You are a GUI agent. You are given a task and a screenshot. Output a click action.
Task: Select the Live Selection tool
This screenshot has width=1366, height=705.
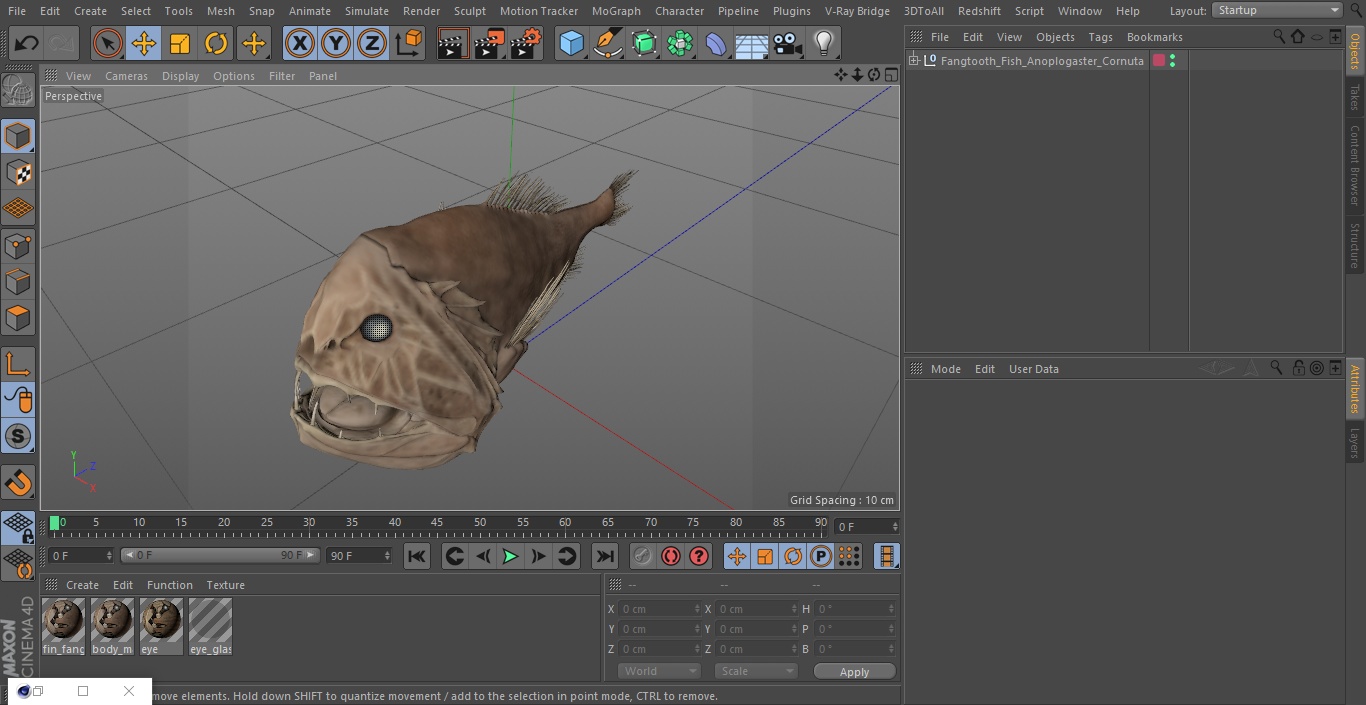(x=107, y=43)
